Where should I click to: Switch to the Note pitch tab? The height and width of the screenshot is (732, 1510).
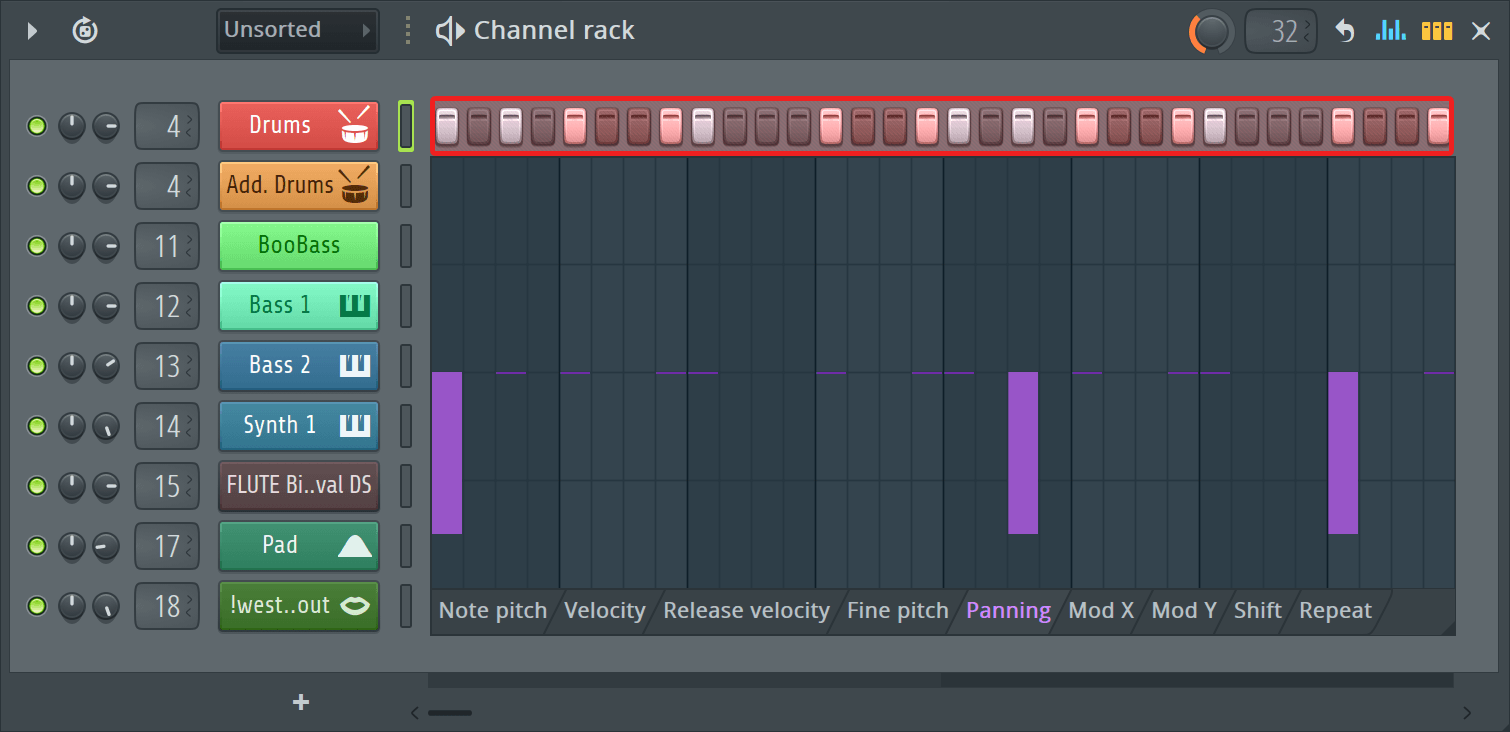click(493, 611)
